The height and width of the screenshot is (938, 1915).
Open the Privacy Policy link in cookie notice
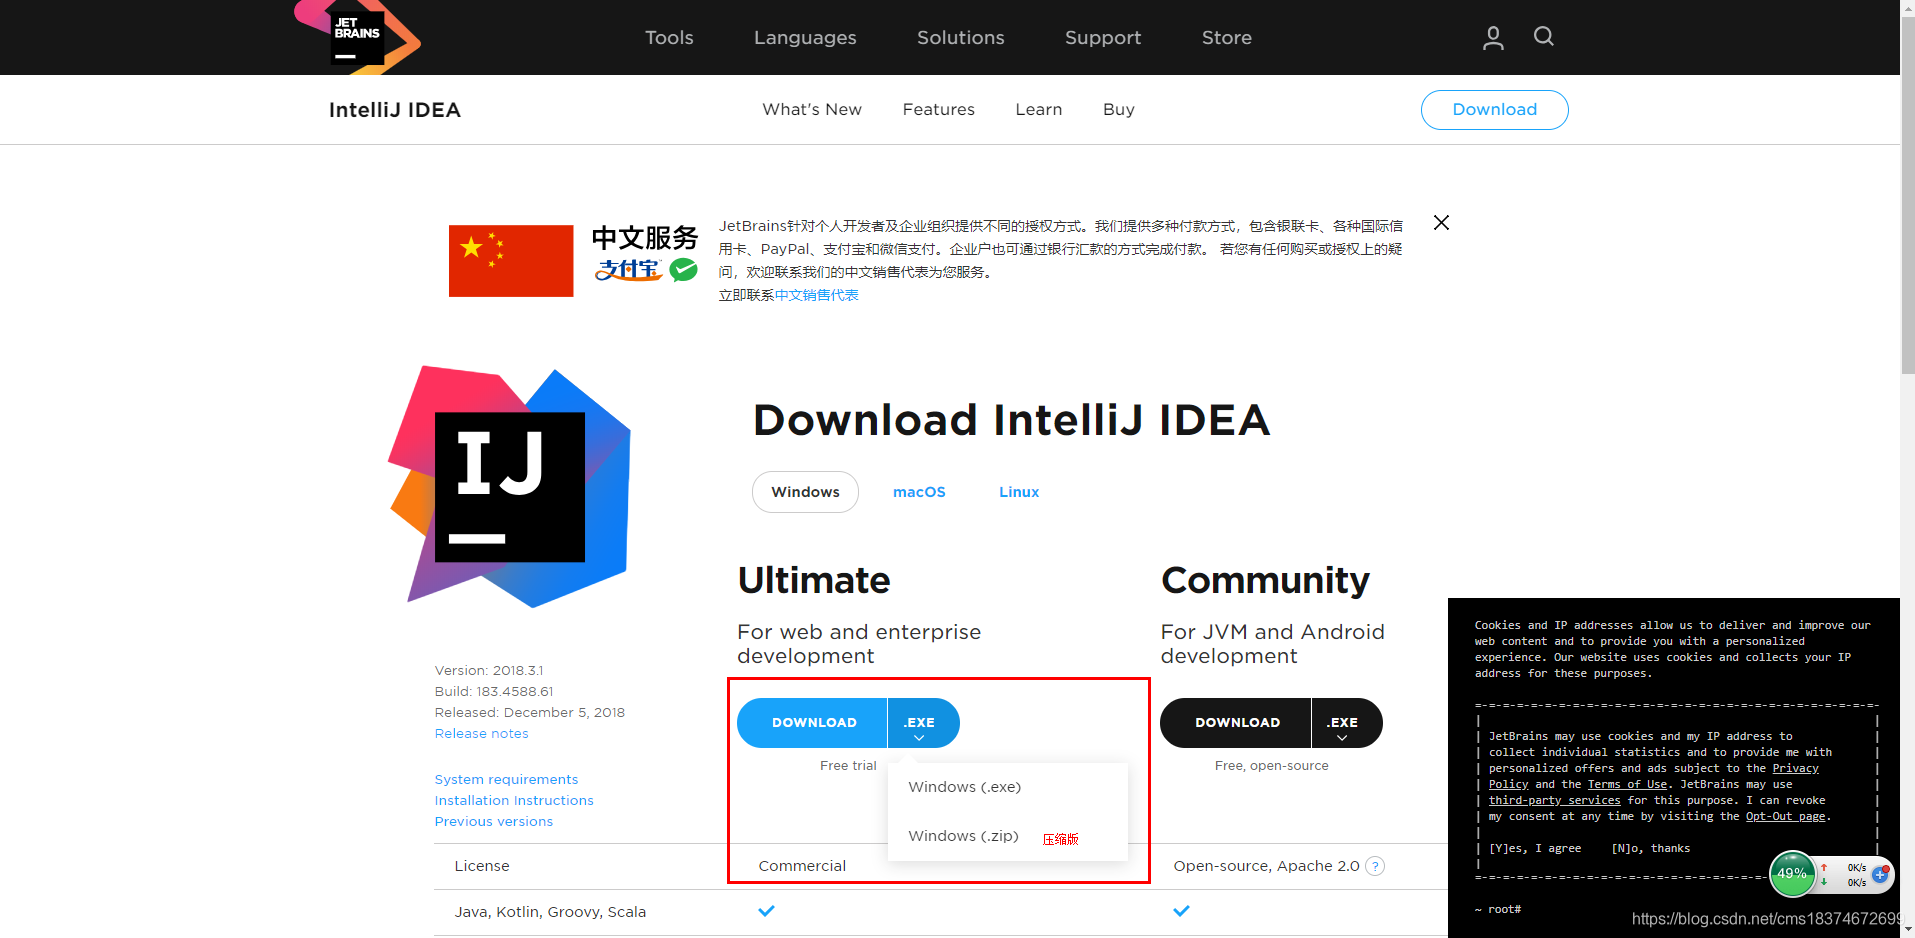(1796, 768)
